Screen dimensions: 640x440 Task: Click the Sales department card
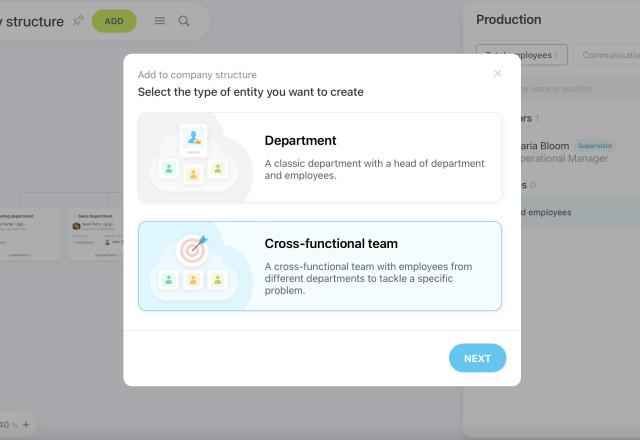pyautogui.click(x=96, y=234)
